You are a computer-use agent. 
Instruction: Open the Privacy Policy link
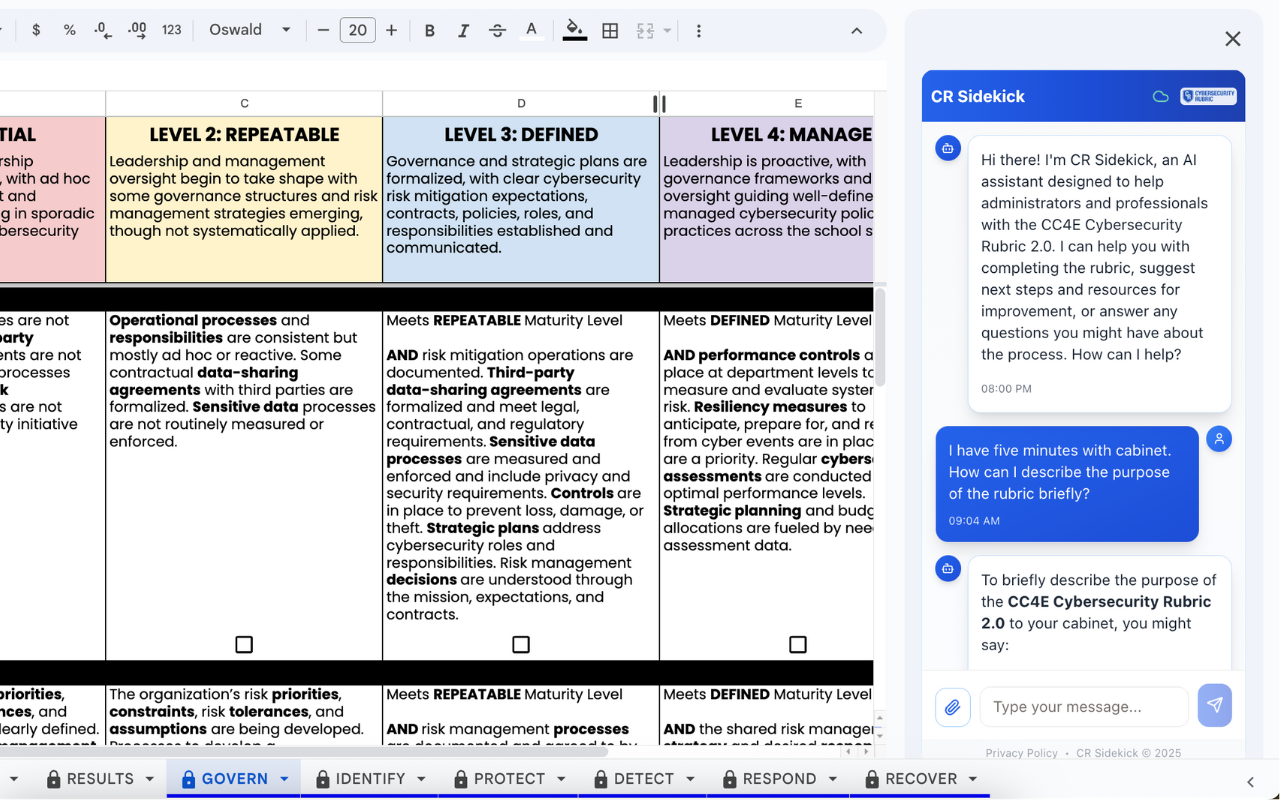pos(1021,753)
